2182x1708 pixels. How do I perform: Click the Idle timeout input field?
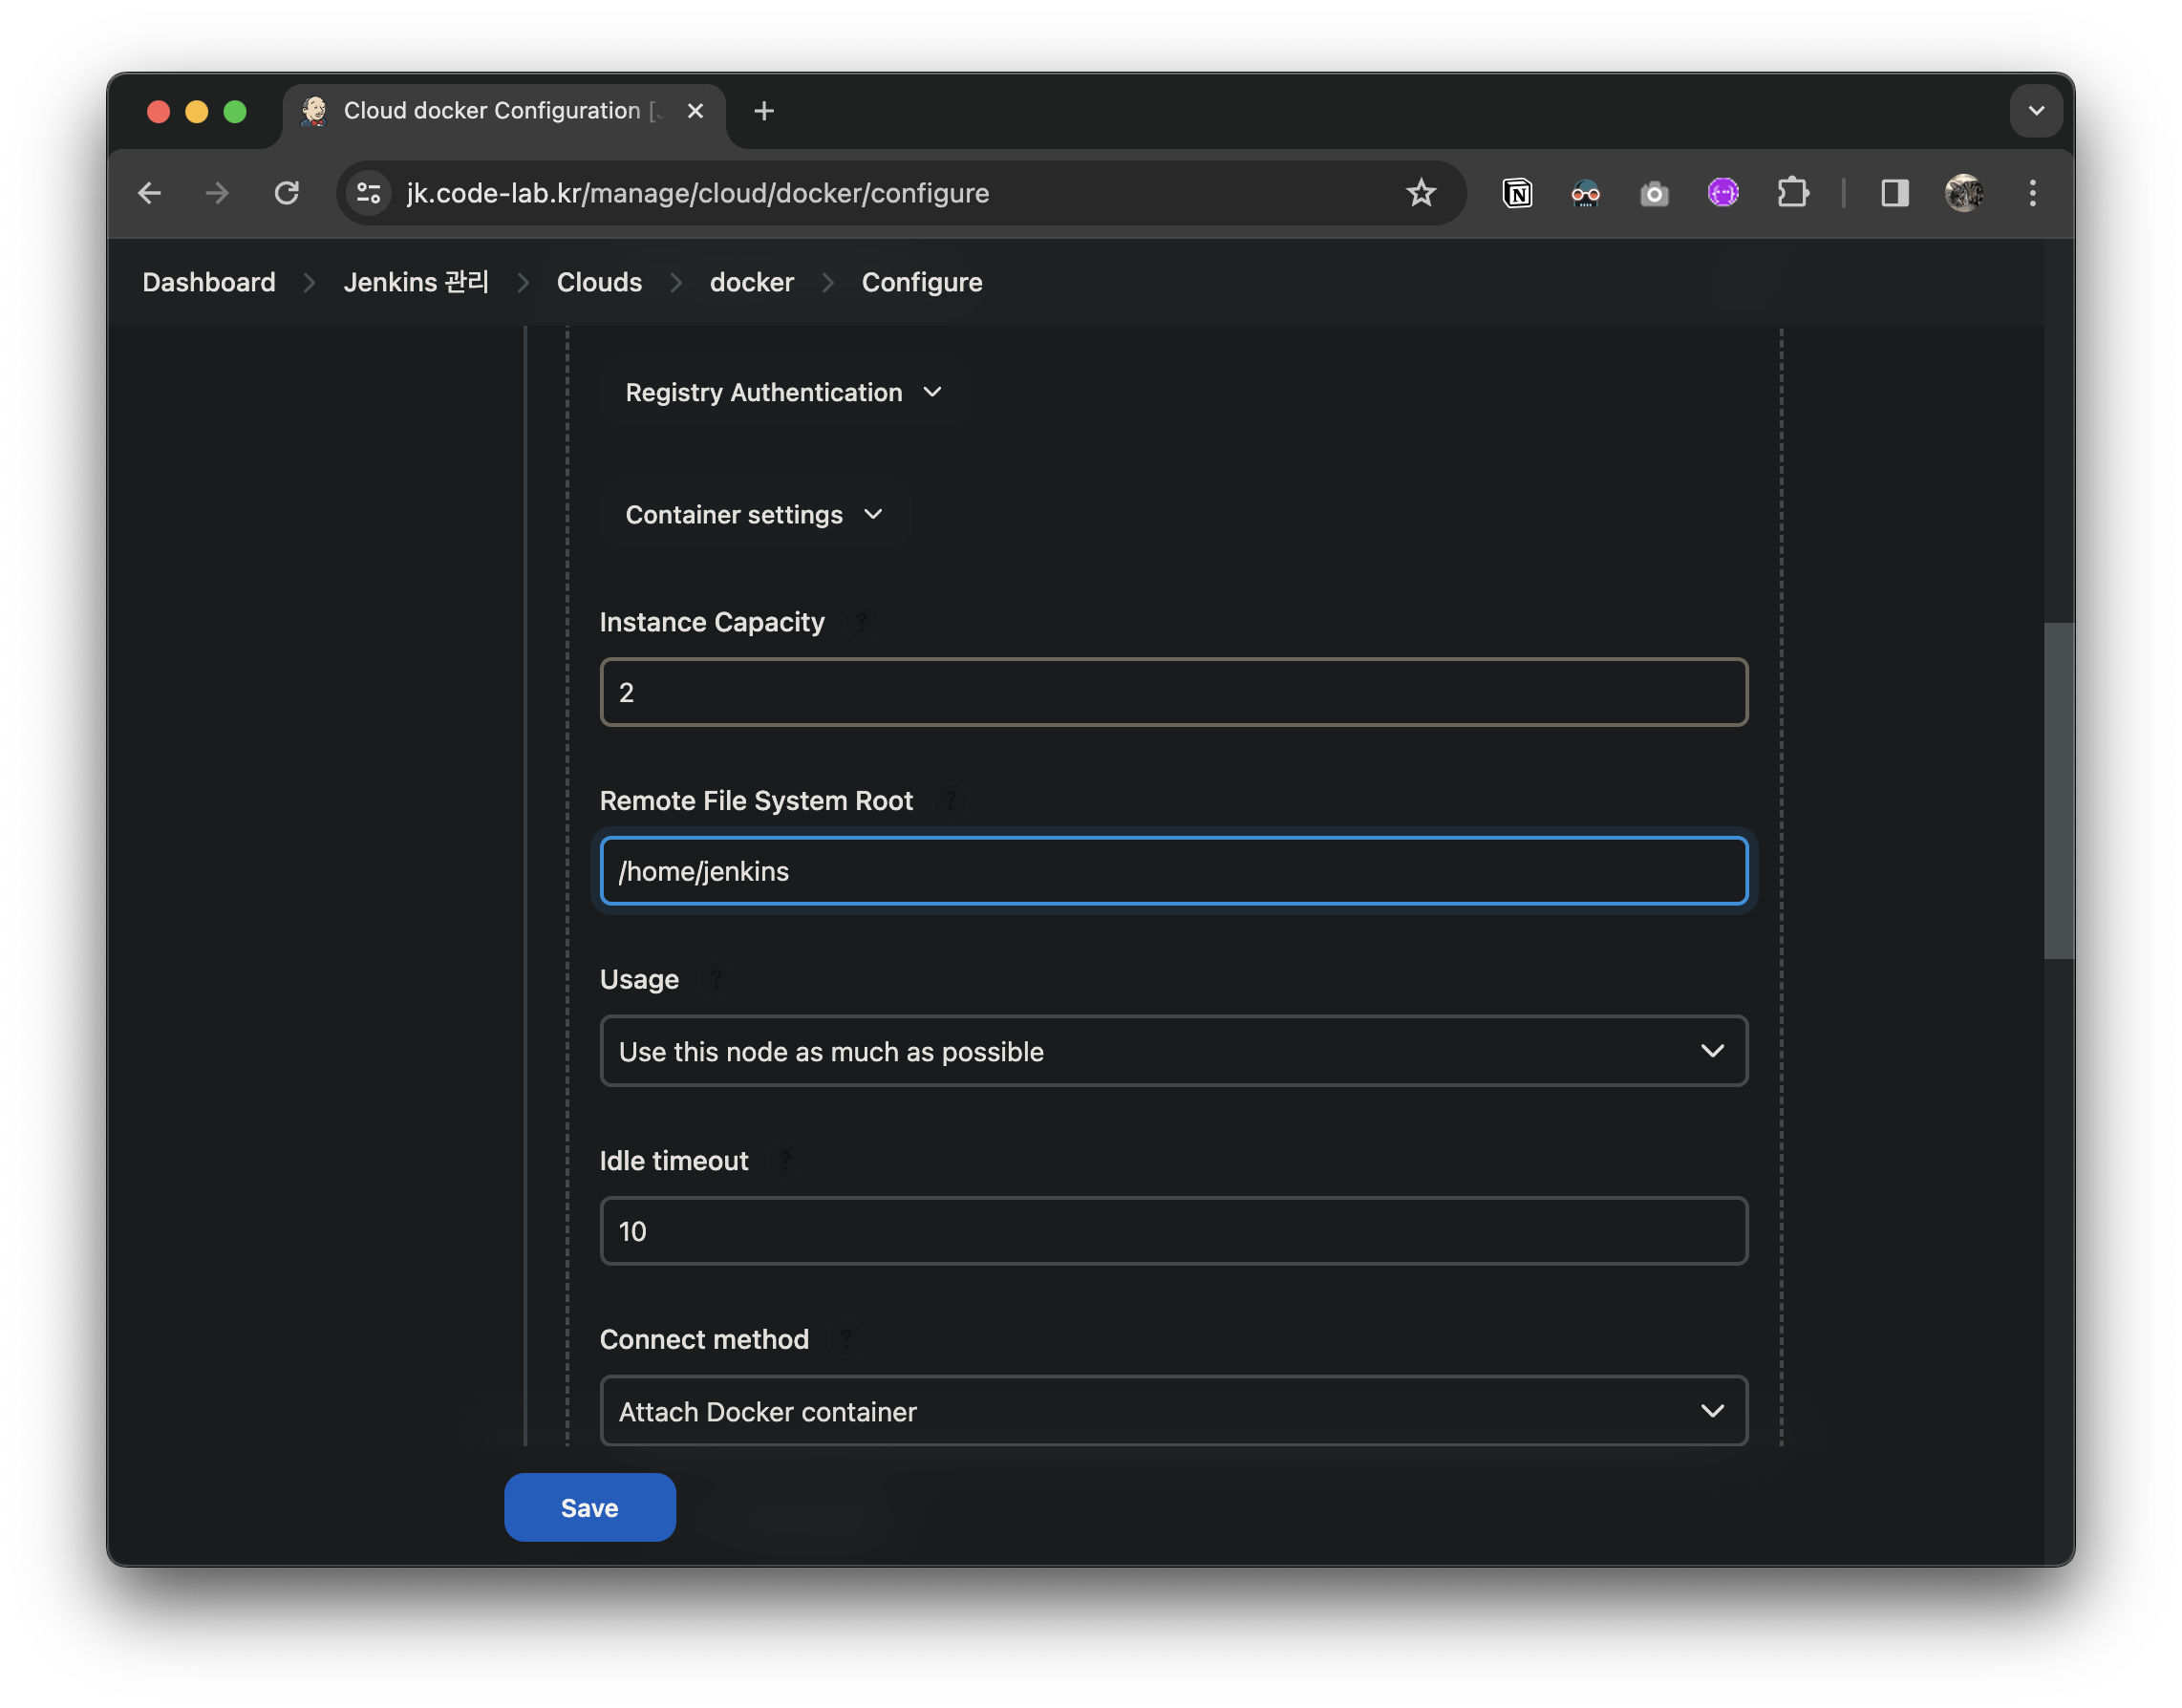pos(1173,1231)
